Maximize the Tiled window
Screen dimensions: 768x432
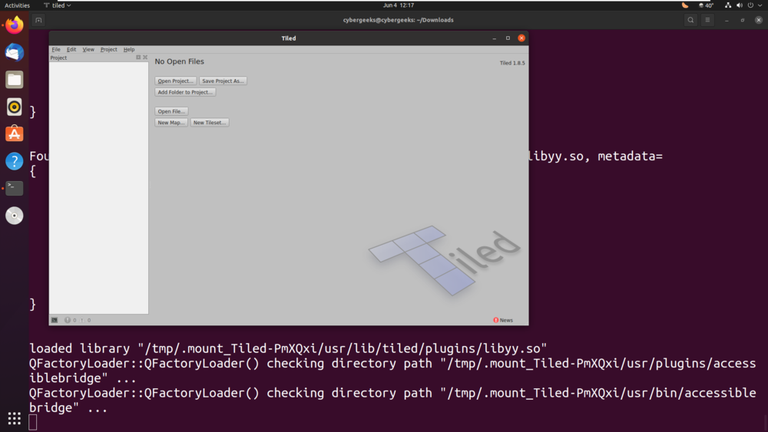[508, 38]
